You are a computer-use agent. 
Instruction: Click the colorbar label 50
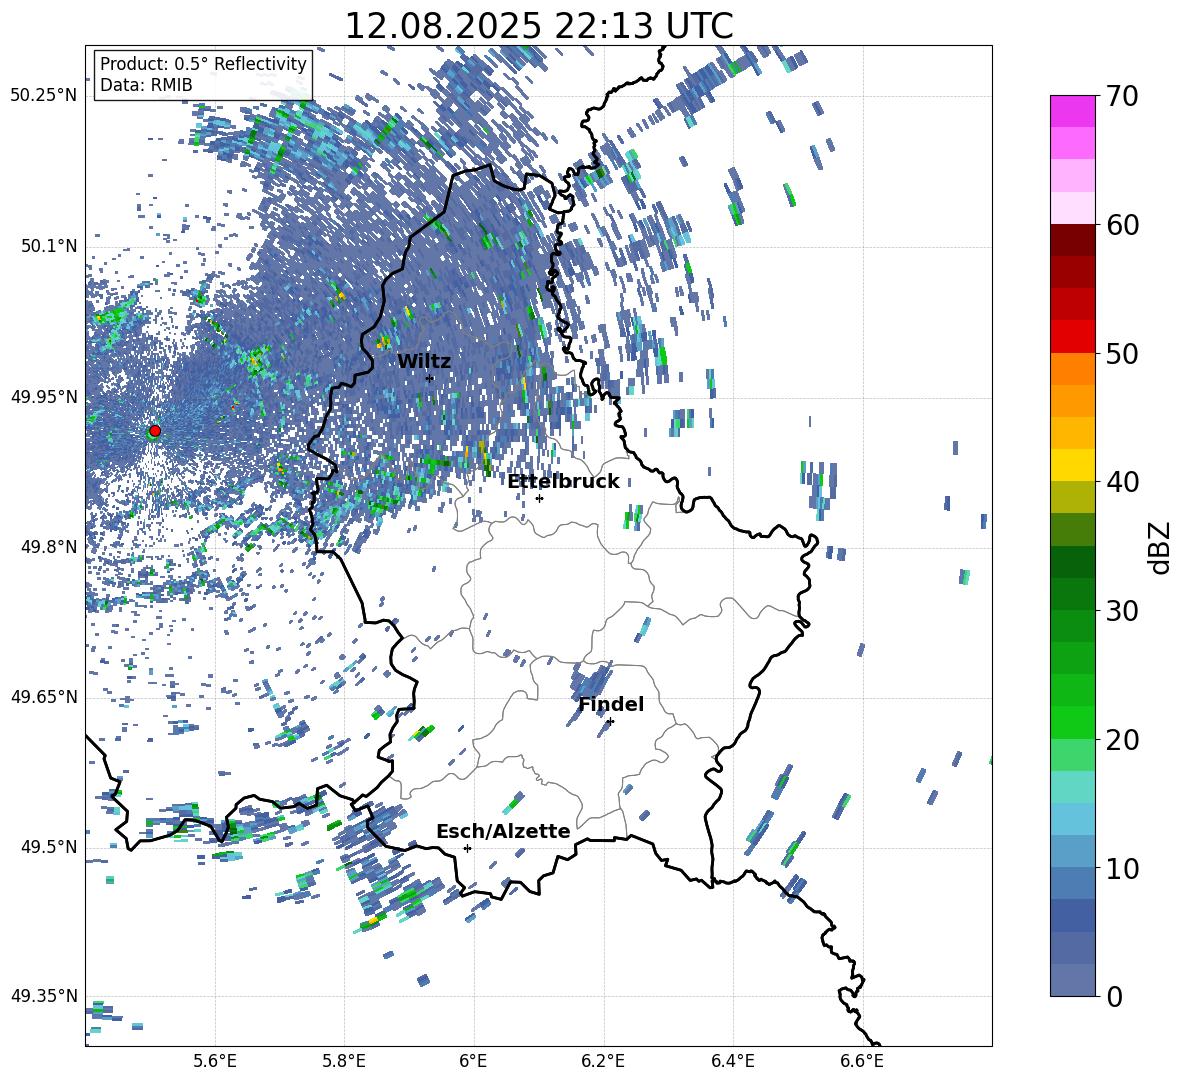pyautogui.click(x=1122, y=353)
